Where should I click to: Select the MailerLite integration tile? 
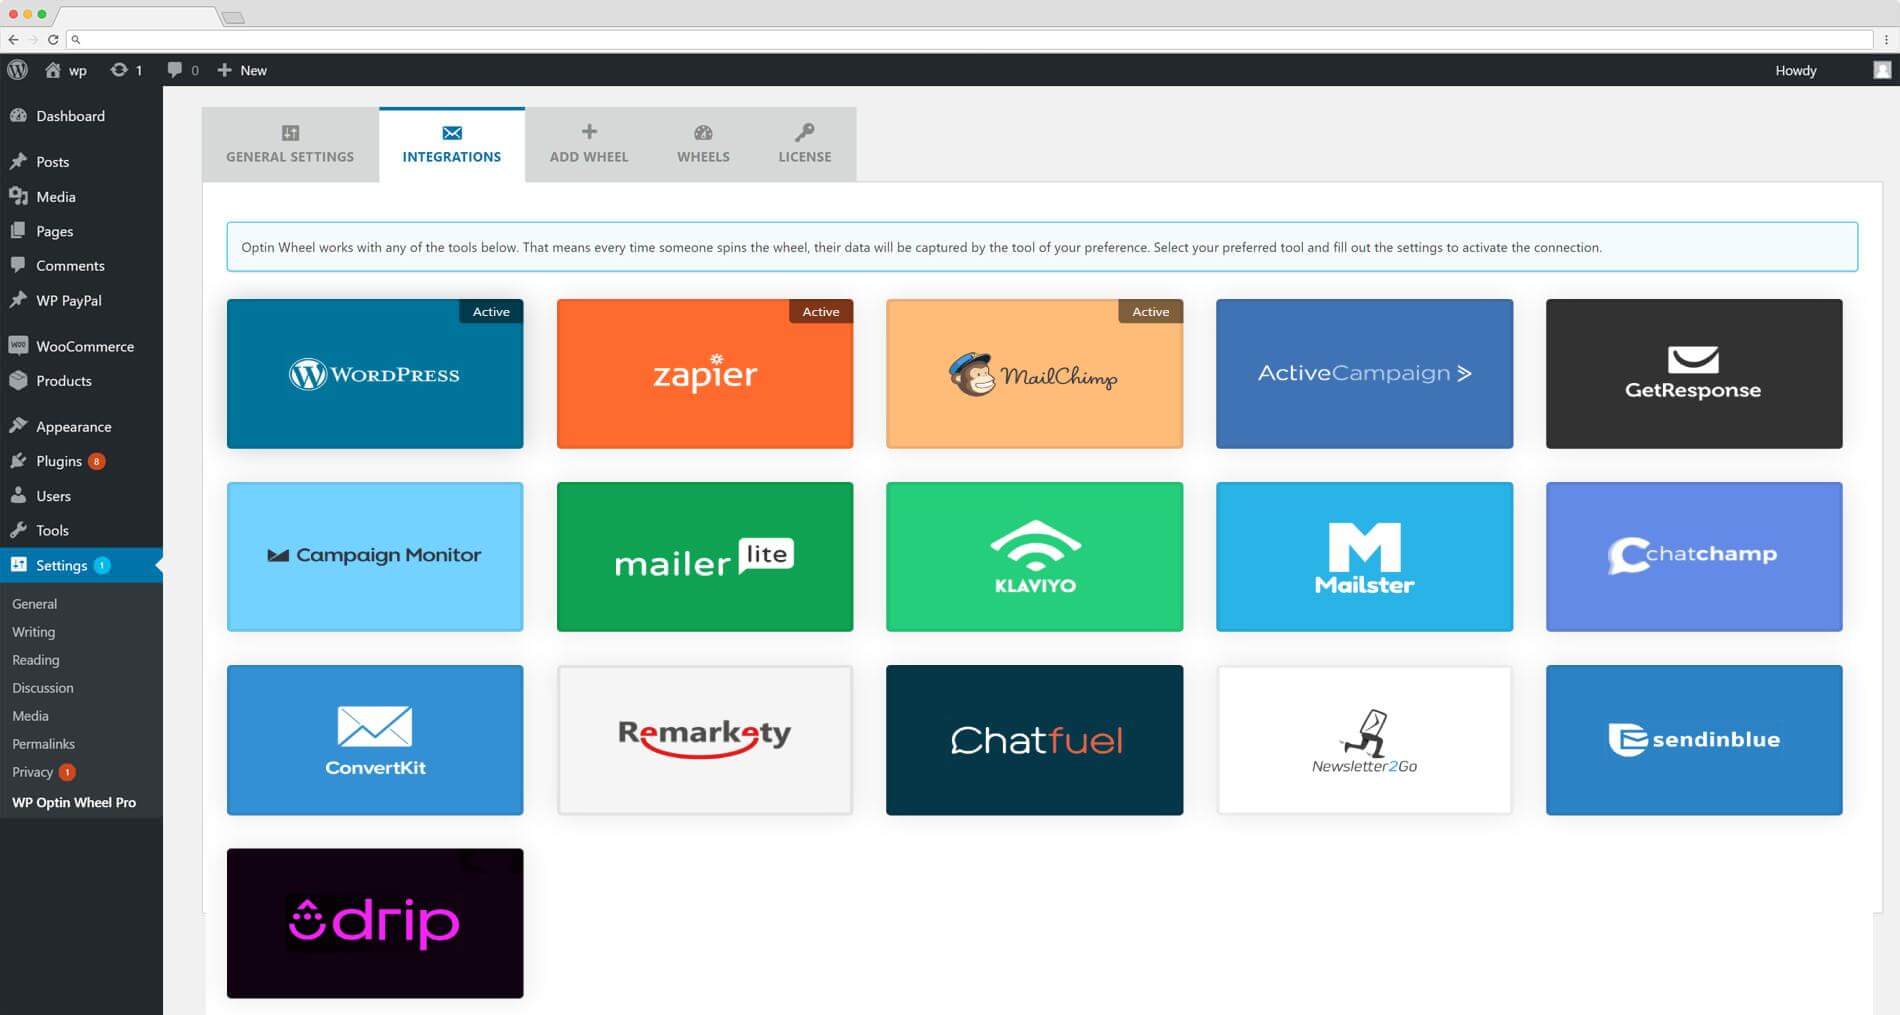click(x=705, y=557)
